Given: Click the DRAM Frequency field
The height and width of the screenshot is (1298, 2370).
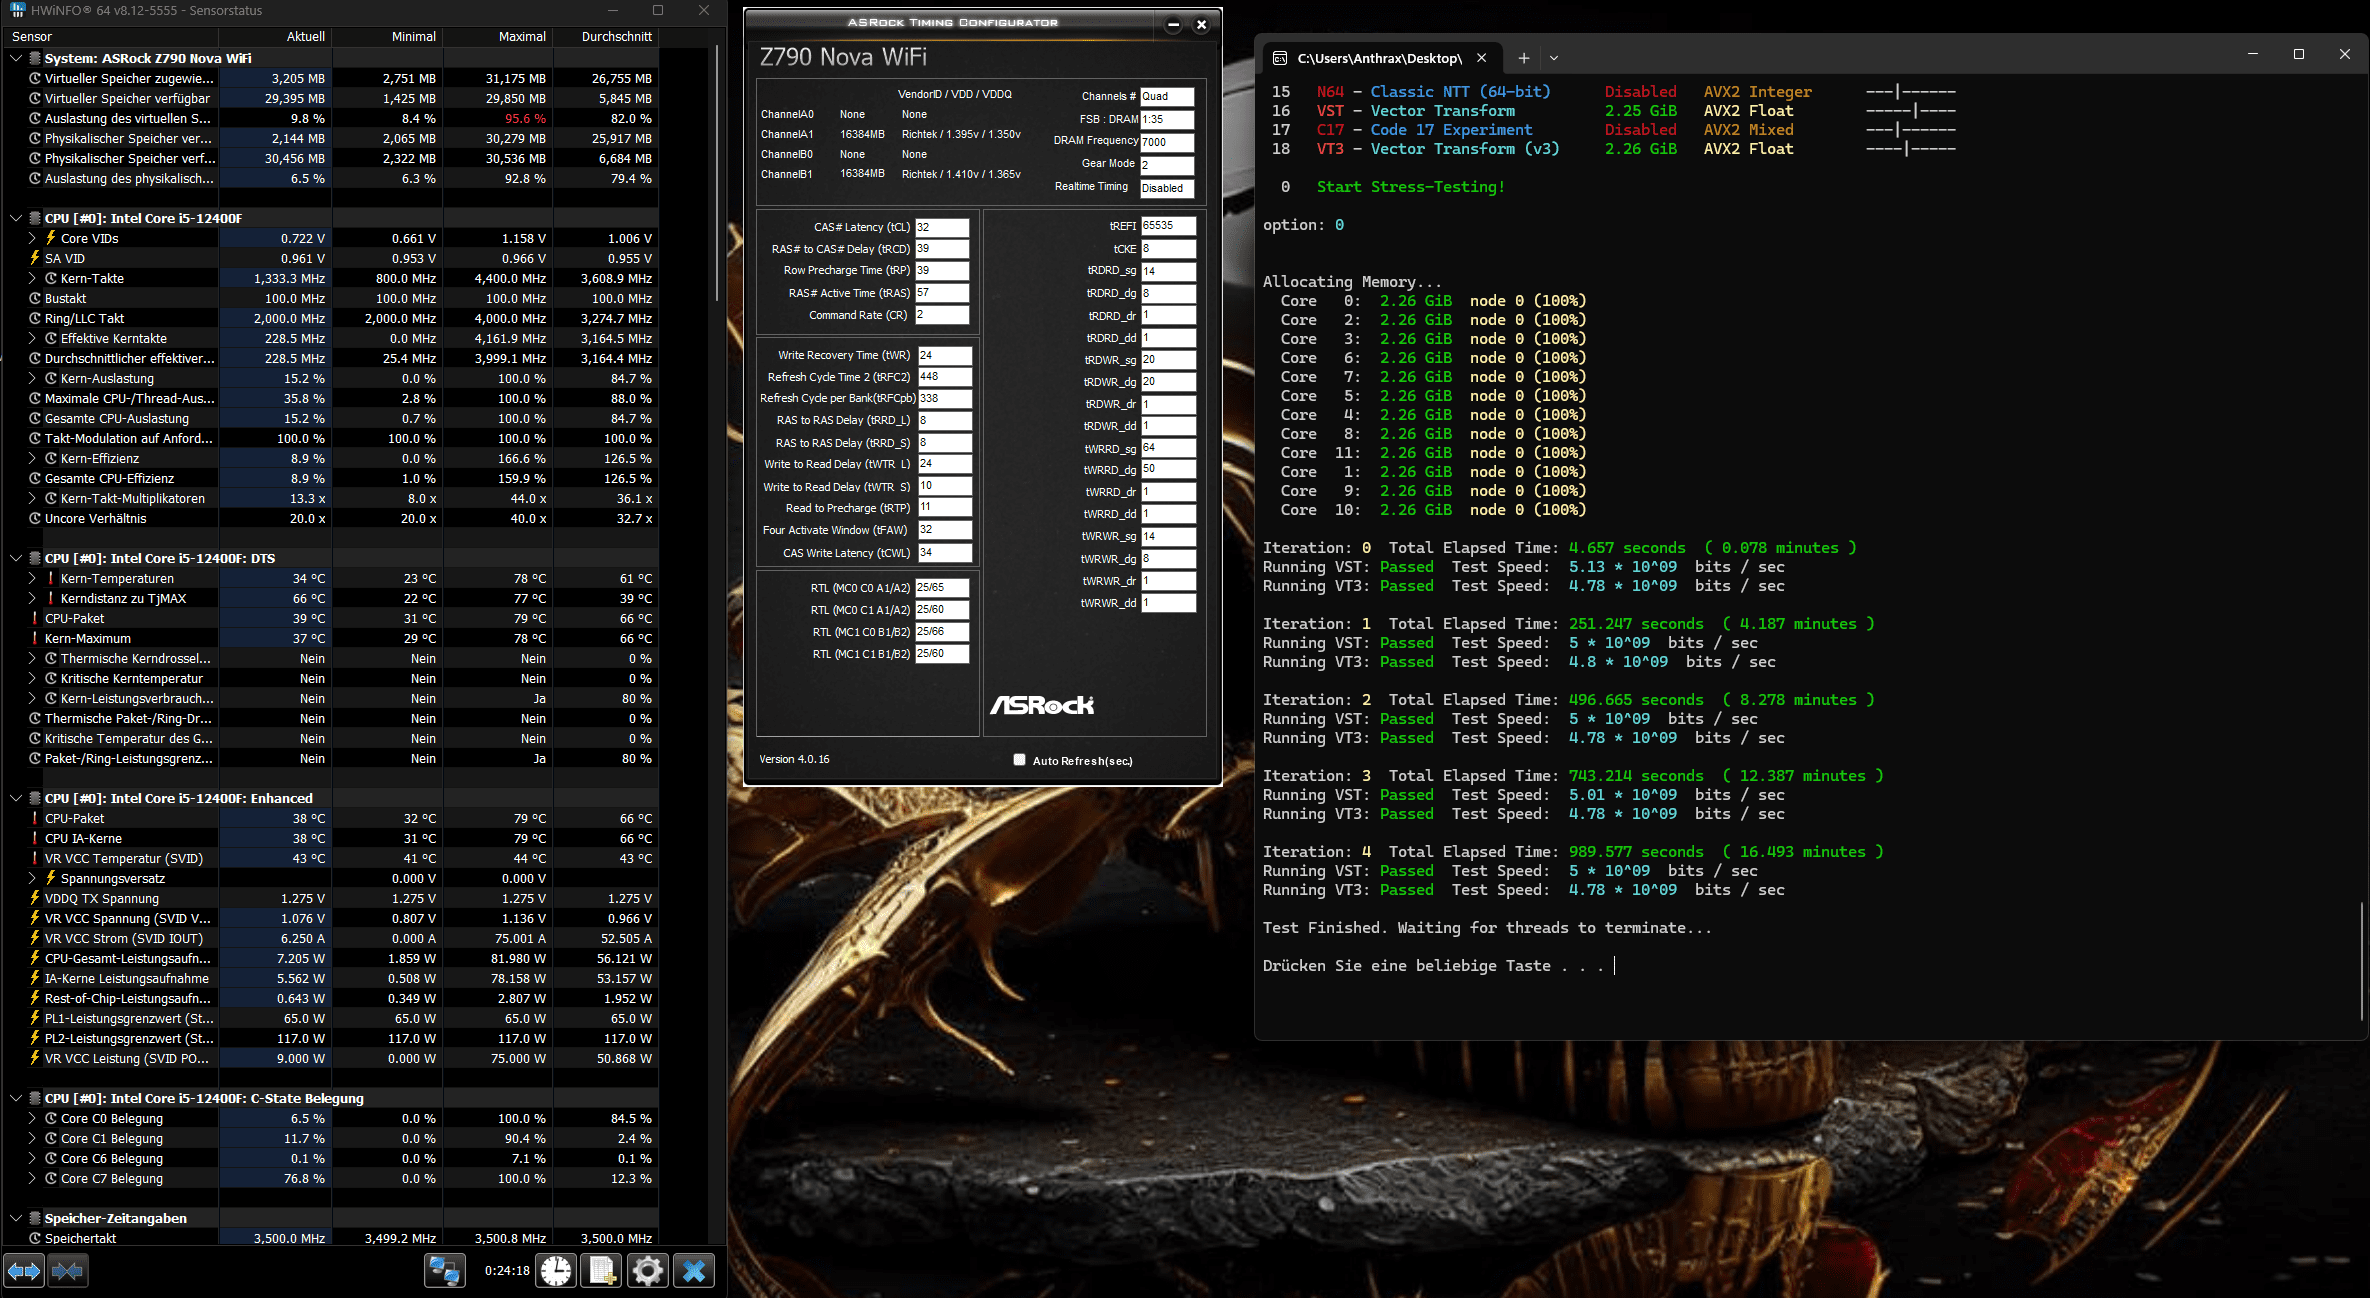Looking at the screenshot, I should [x=1167, y=142].
